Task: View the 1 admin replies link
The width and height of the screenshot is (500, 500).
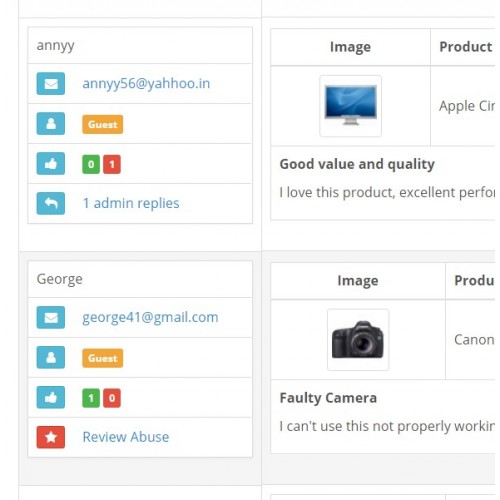Action: click(x=131, y=203)
